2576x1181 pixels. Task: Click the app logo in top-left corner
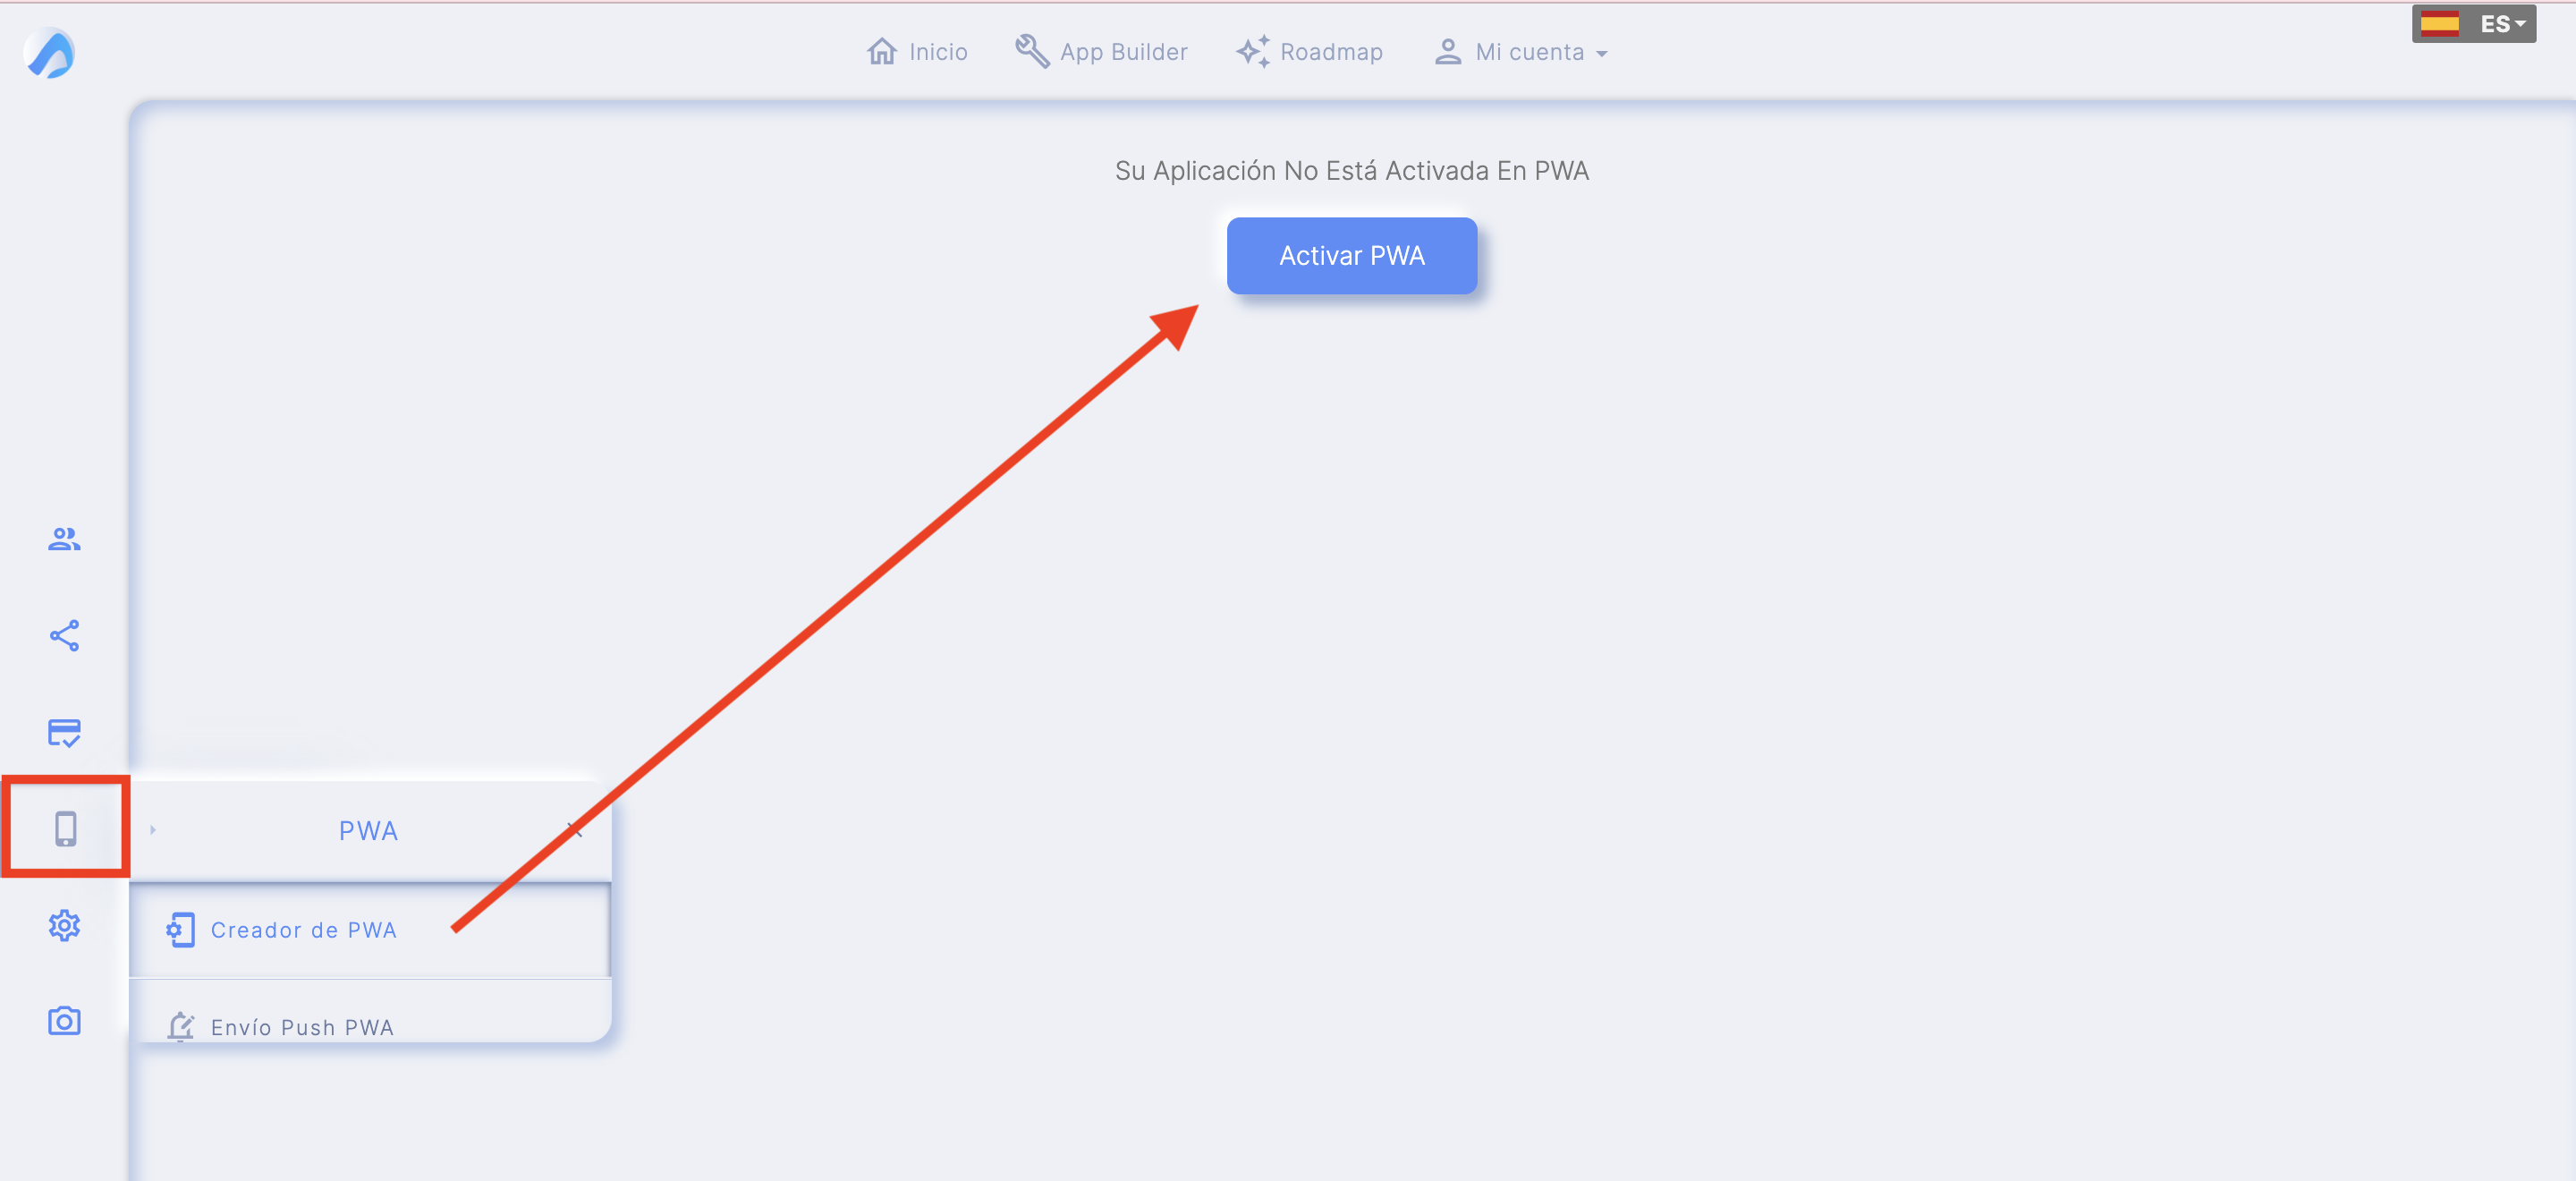(x=49, y=52)
